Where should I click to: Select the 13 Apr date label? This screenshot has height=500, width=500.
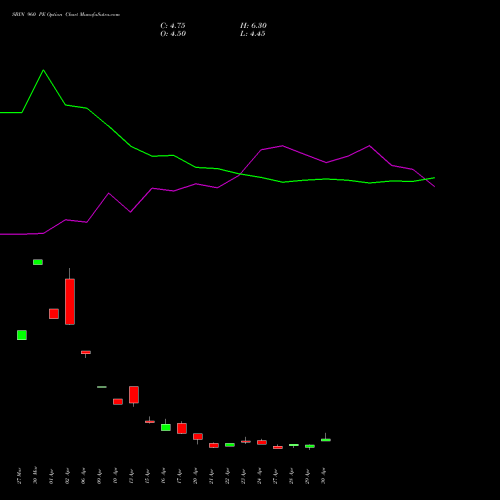(x=131, y=476)
